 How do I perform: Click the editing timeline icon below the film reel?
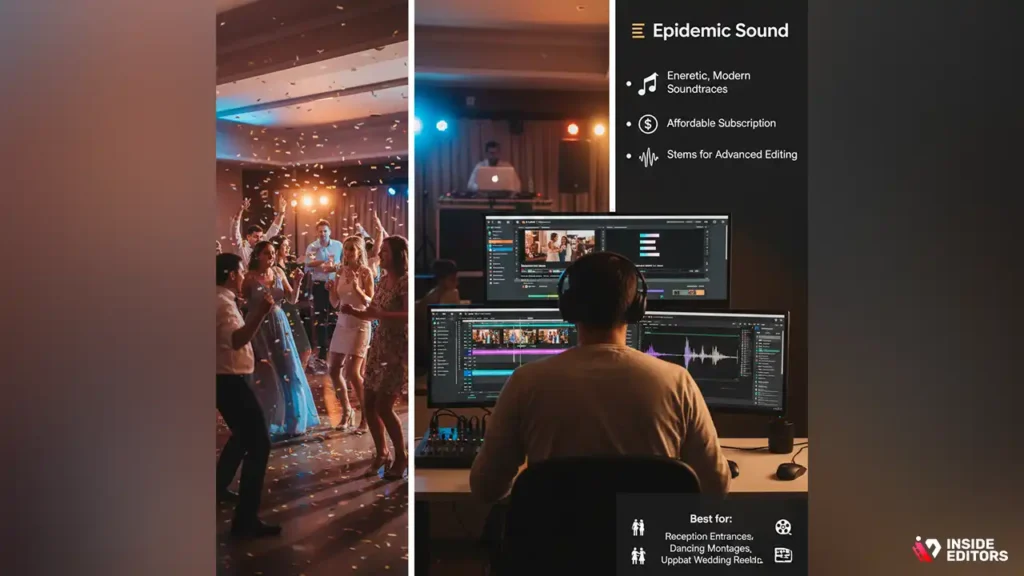click(783, 555)
